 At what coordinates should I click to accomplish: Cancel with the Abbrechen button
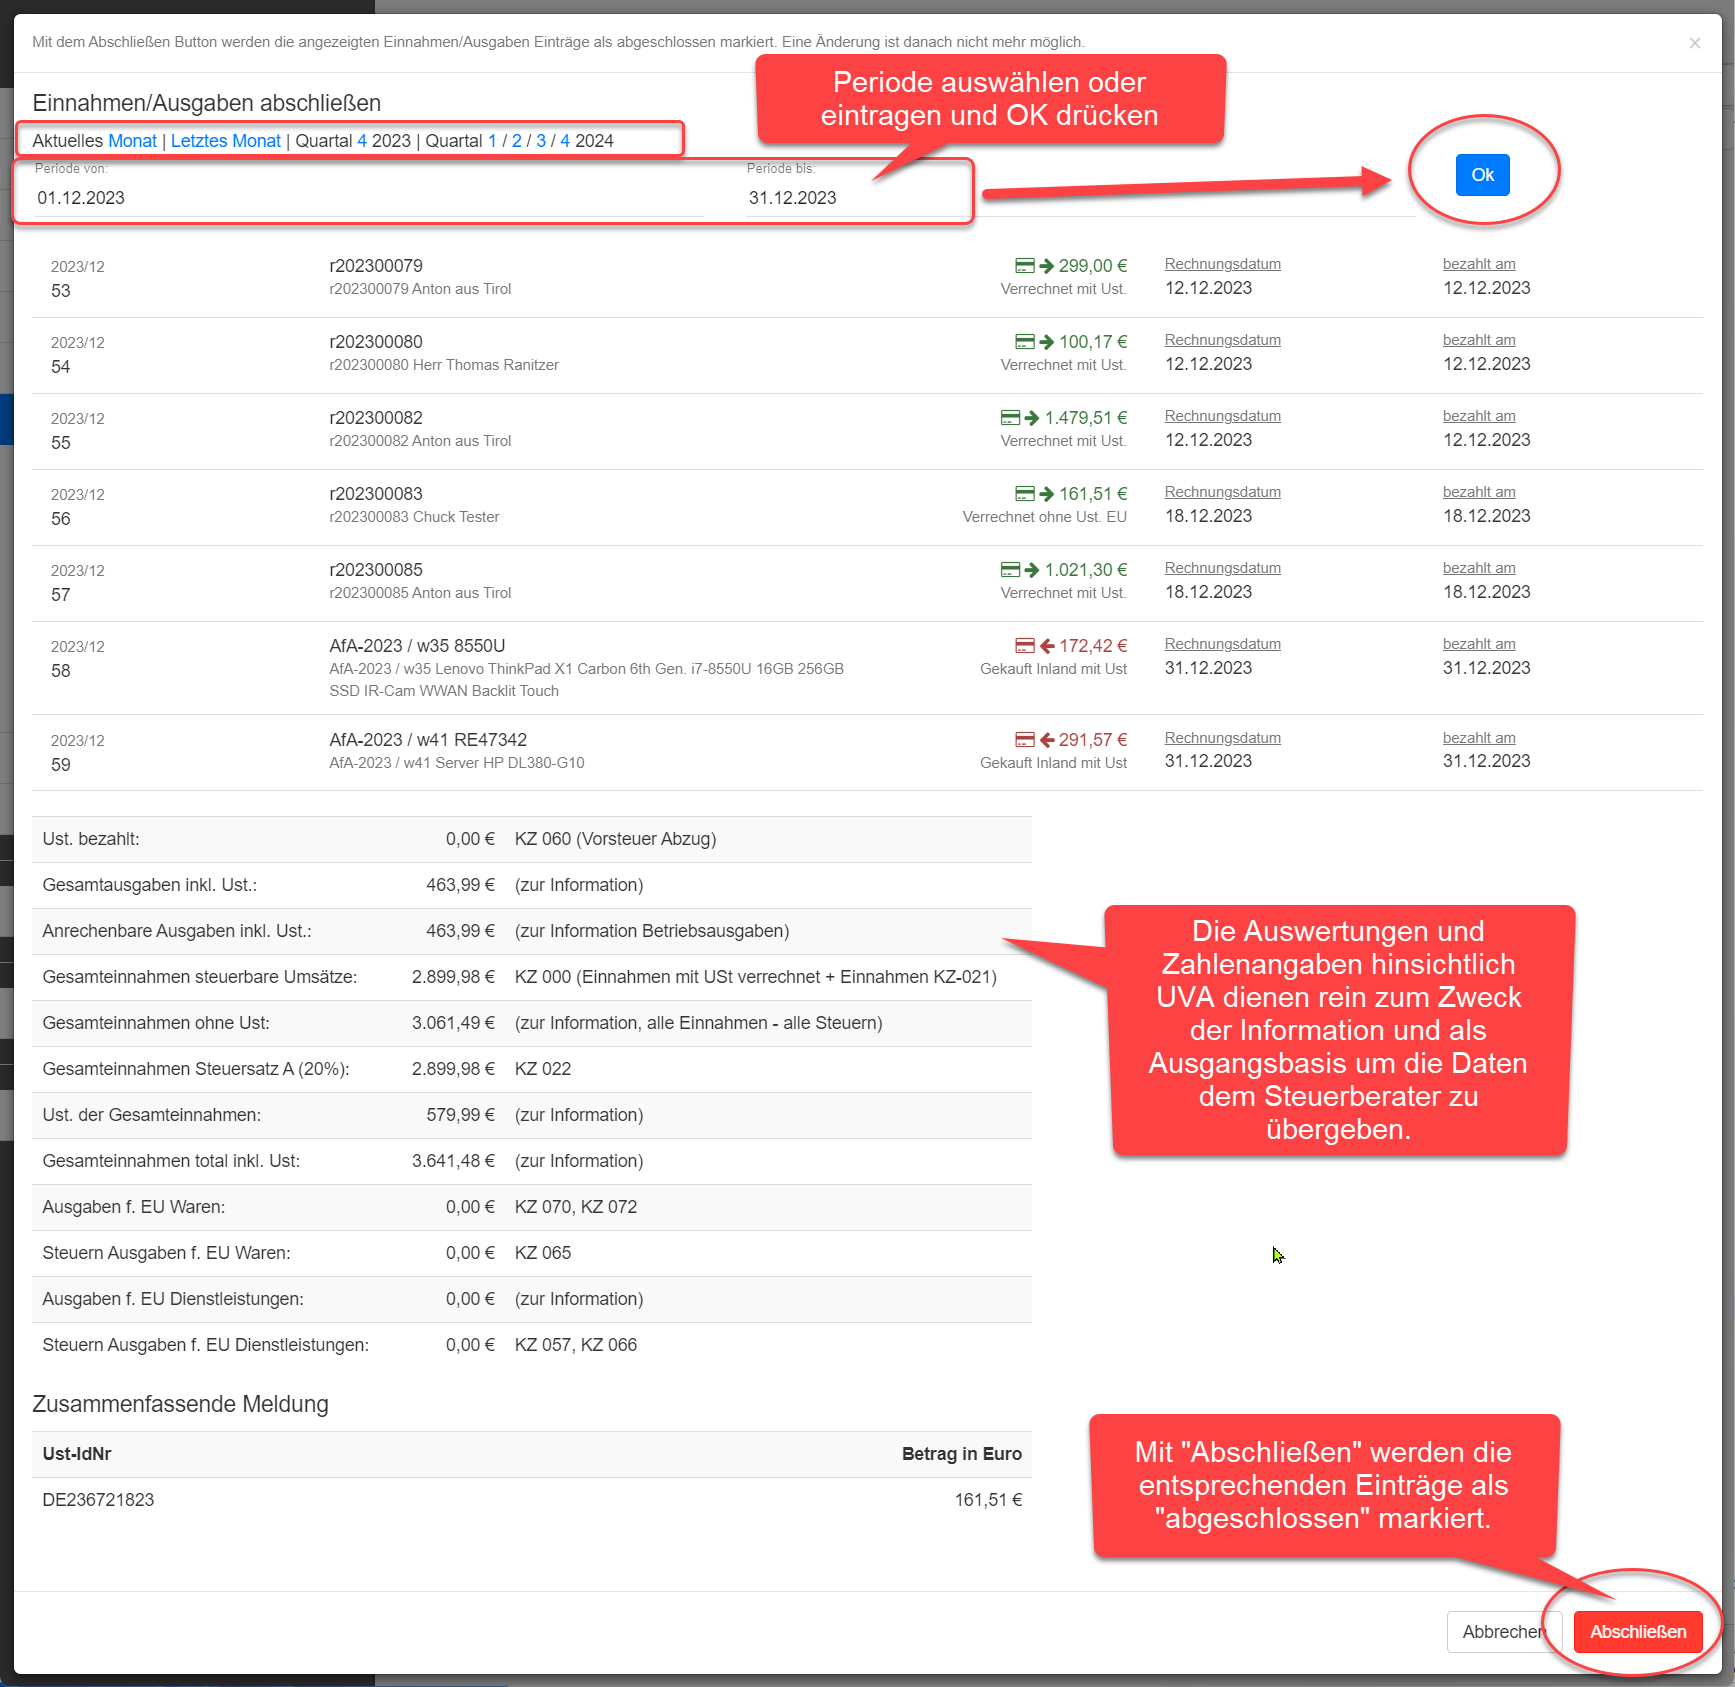[1500, 1632]
